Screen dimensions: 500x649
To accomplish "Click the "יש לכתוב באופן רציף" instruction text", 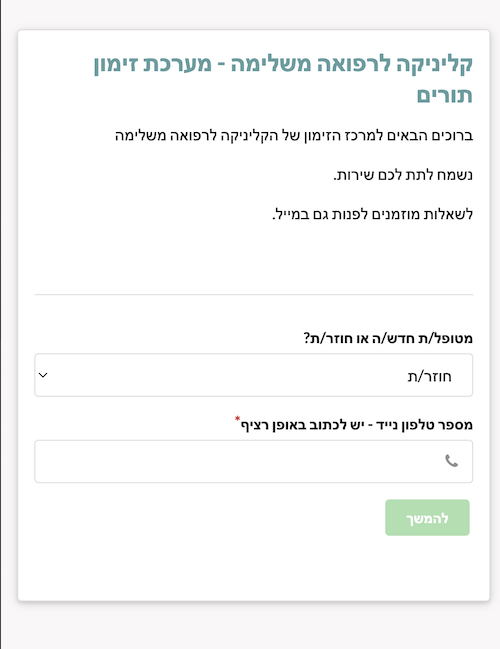I will click(301, 425).
